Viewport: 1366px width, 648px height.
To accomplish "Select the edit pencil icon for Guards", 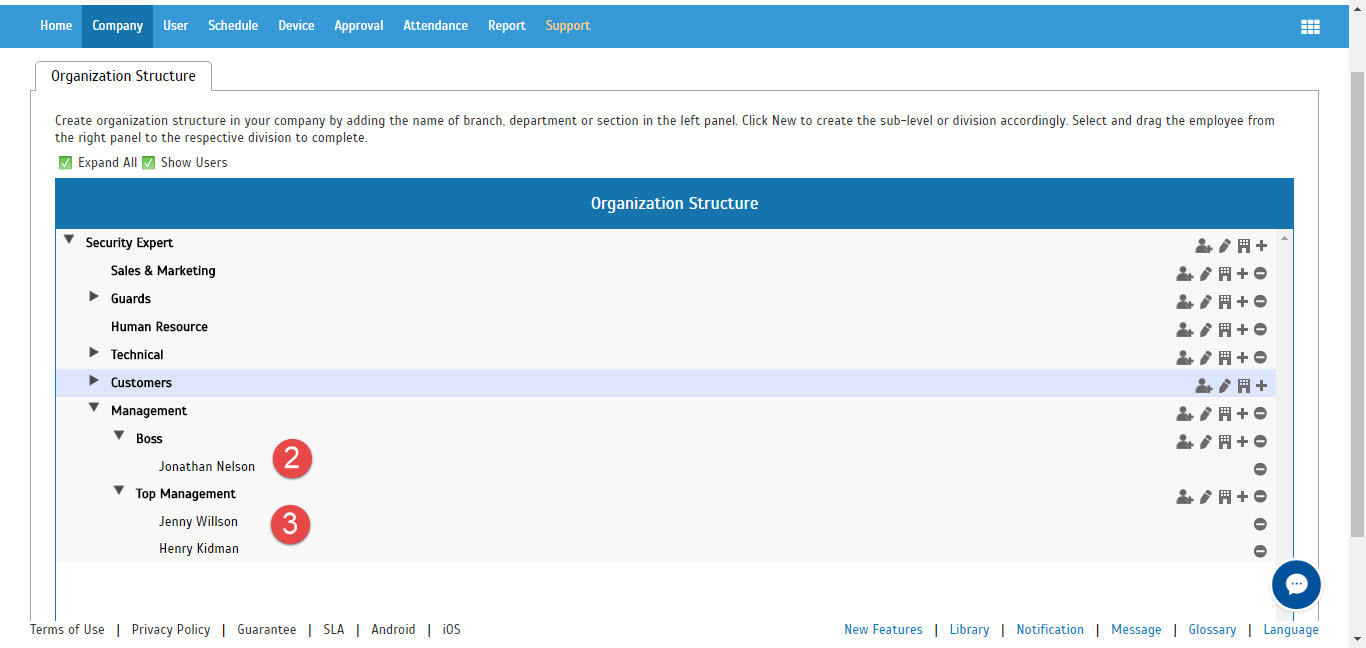I will 1205,301.
